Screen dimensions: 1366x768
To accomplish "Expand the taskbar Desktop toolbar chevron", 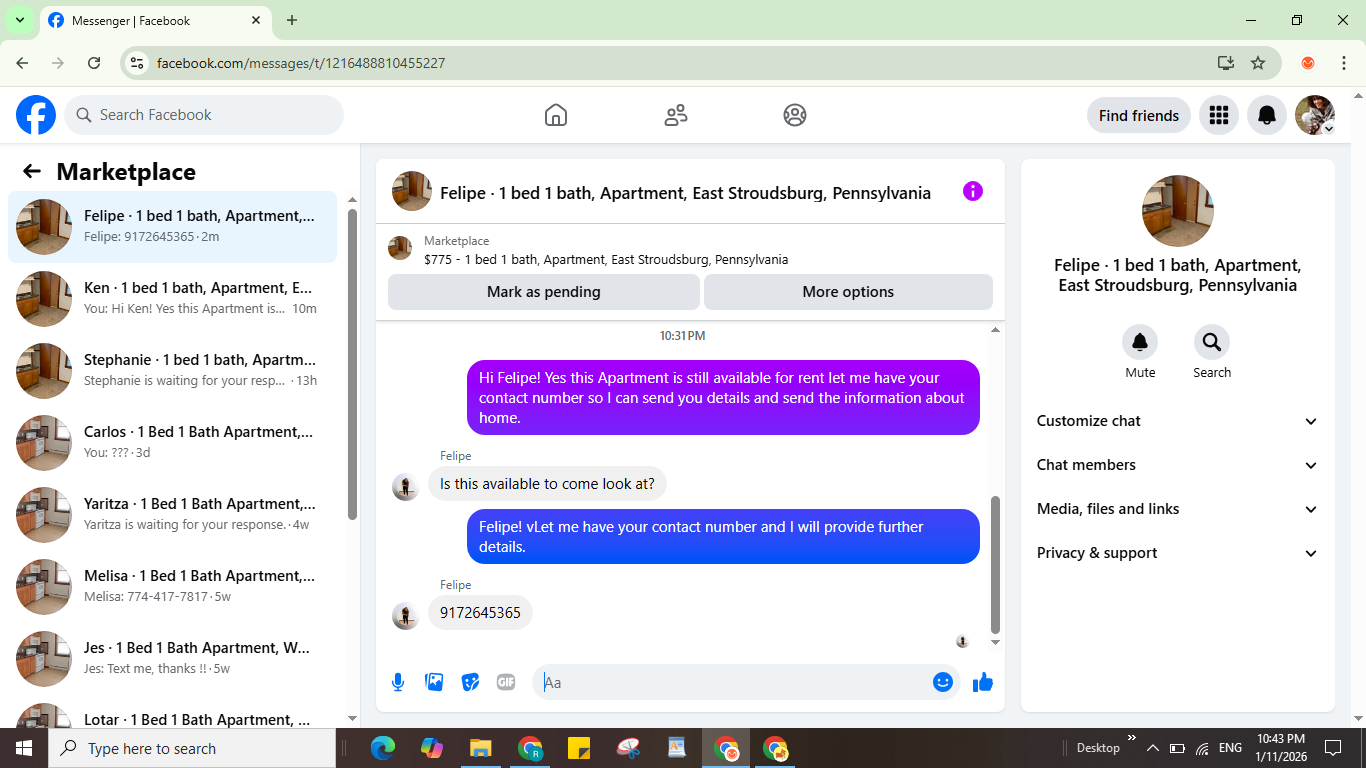I will click(x=1132, y=739).
